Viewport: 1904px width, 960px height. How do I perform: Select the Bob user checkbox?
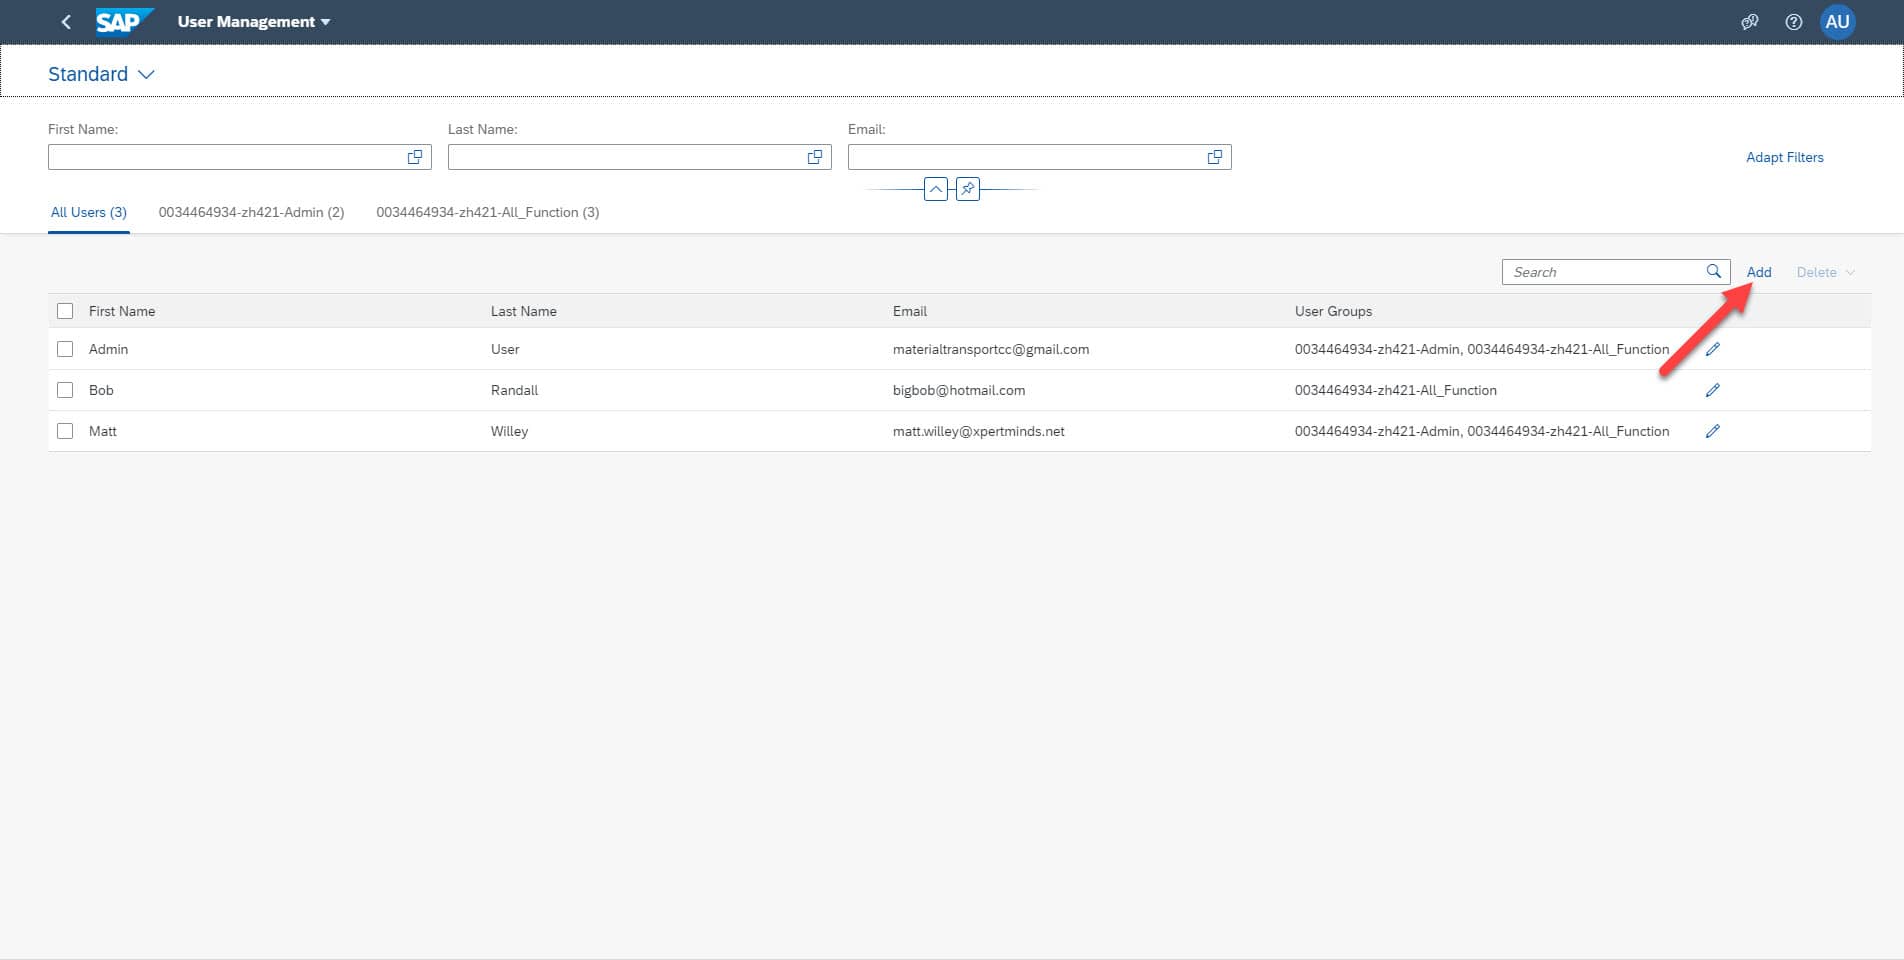coord(65,390)
